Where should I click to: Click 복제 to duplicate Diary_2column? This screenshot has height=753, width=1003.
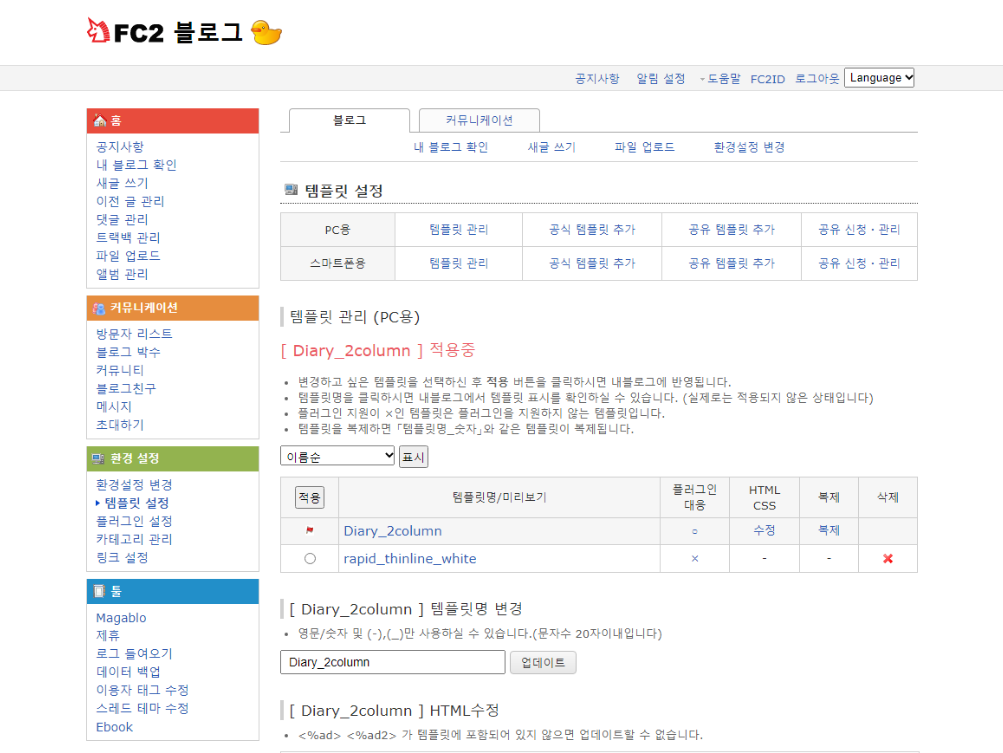click(827, 531)
